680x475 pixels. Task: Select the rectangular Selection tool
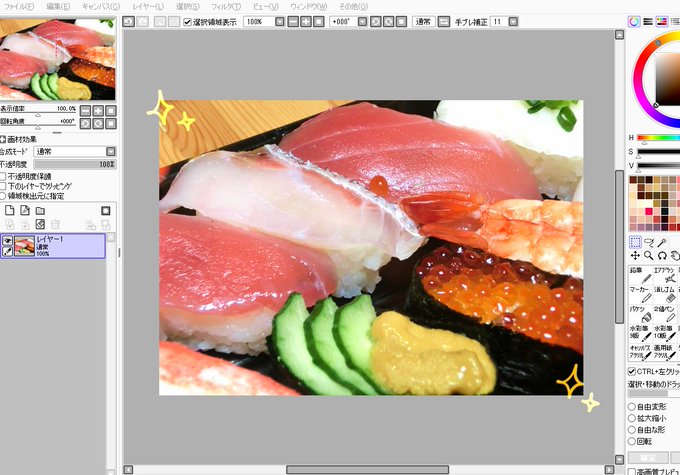635,242
